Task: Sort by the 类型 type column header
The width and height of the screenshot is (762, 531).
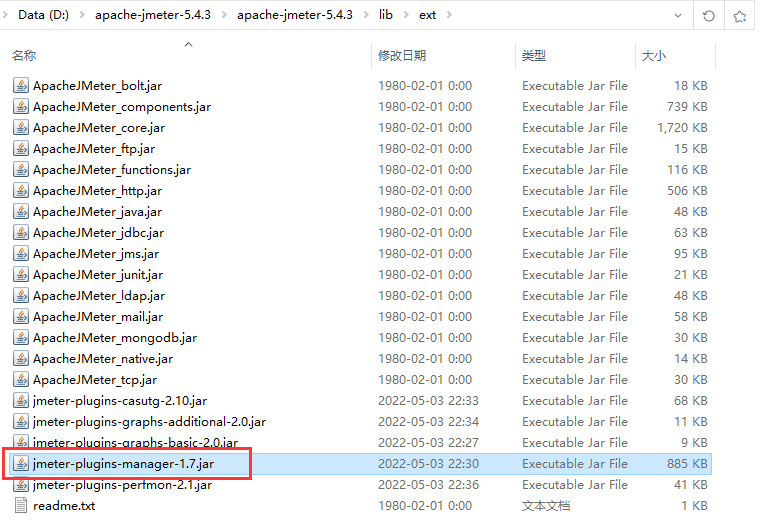Action: pyautogui.click(x=534, y=56)
